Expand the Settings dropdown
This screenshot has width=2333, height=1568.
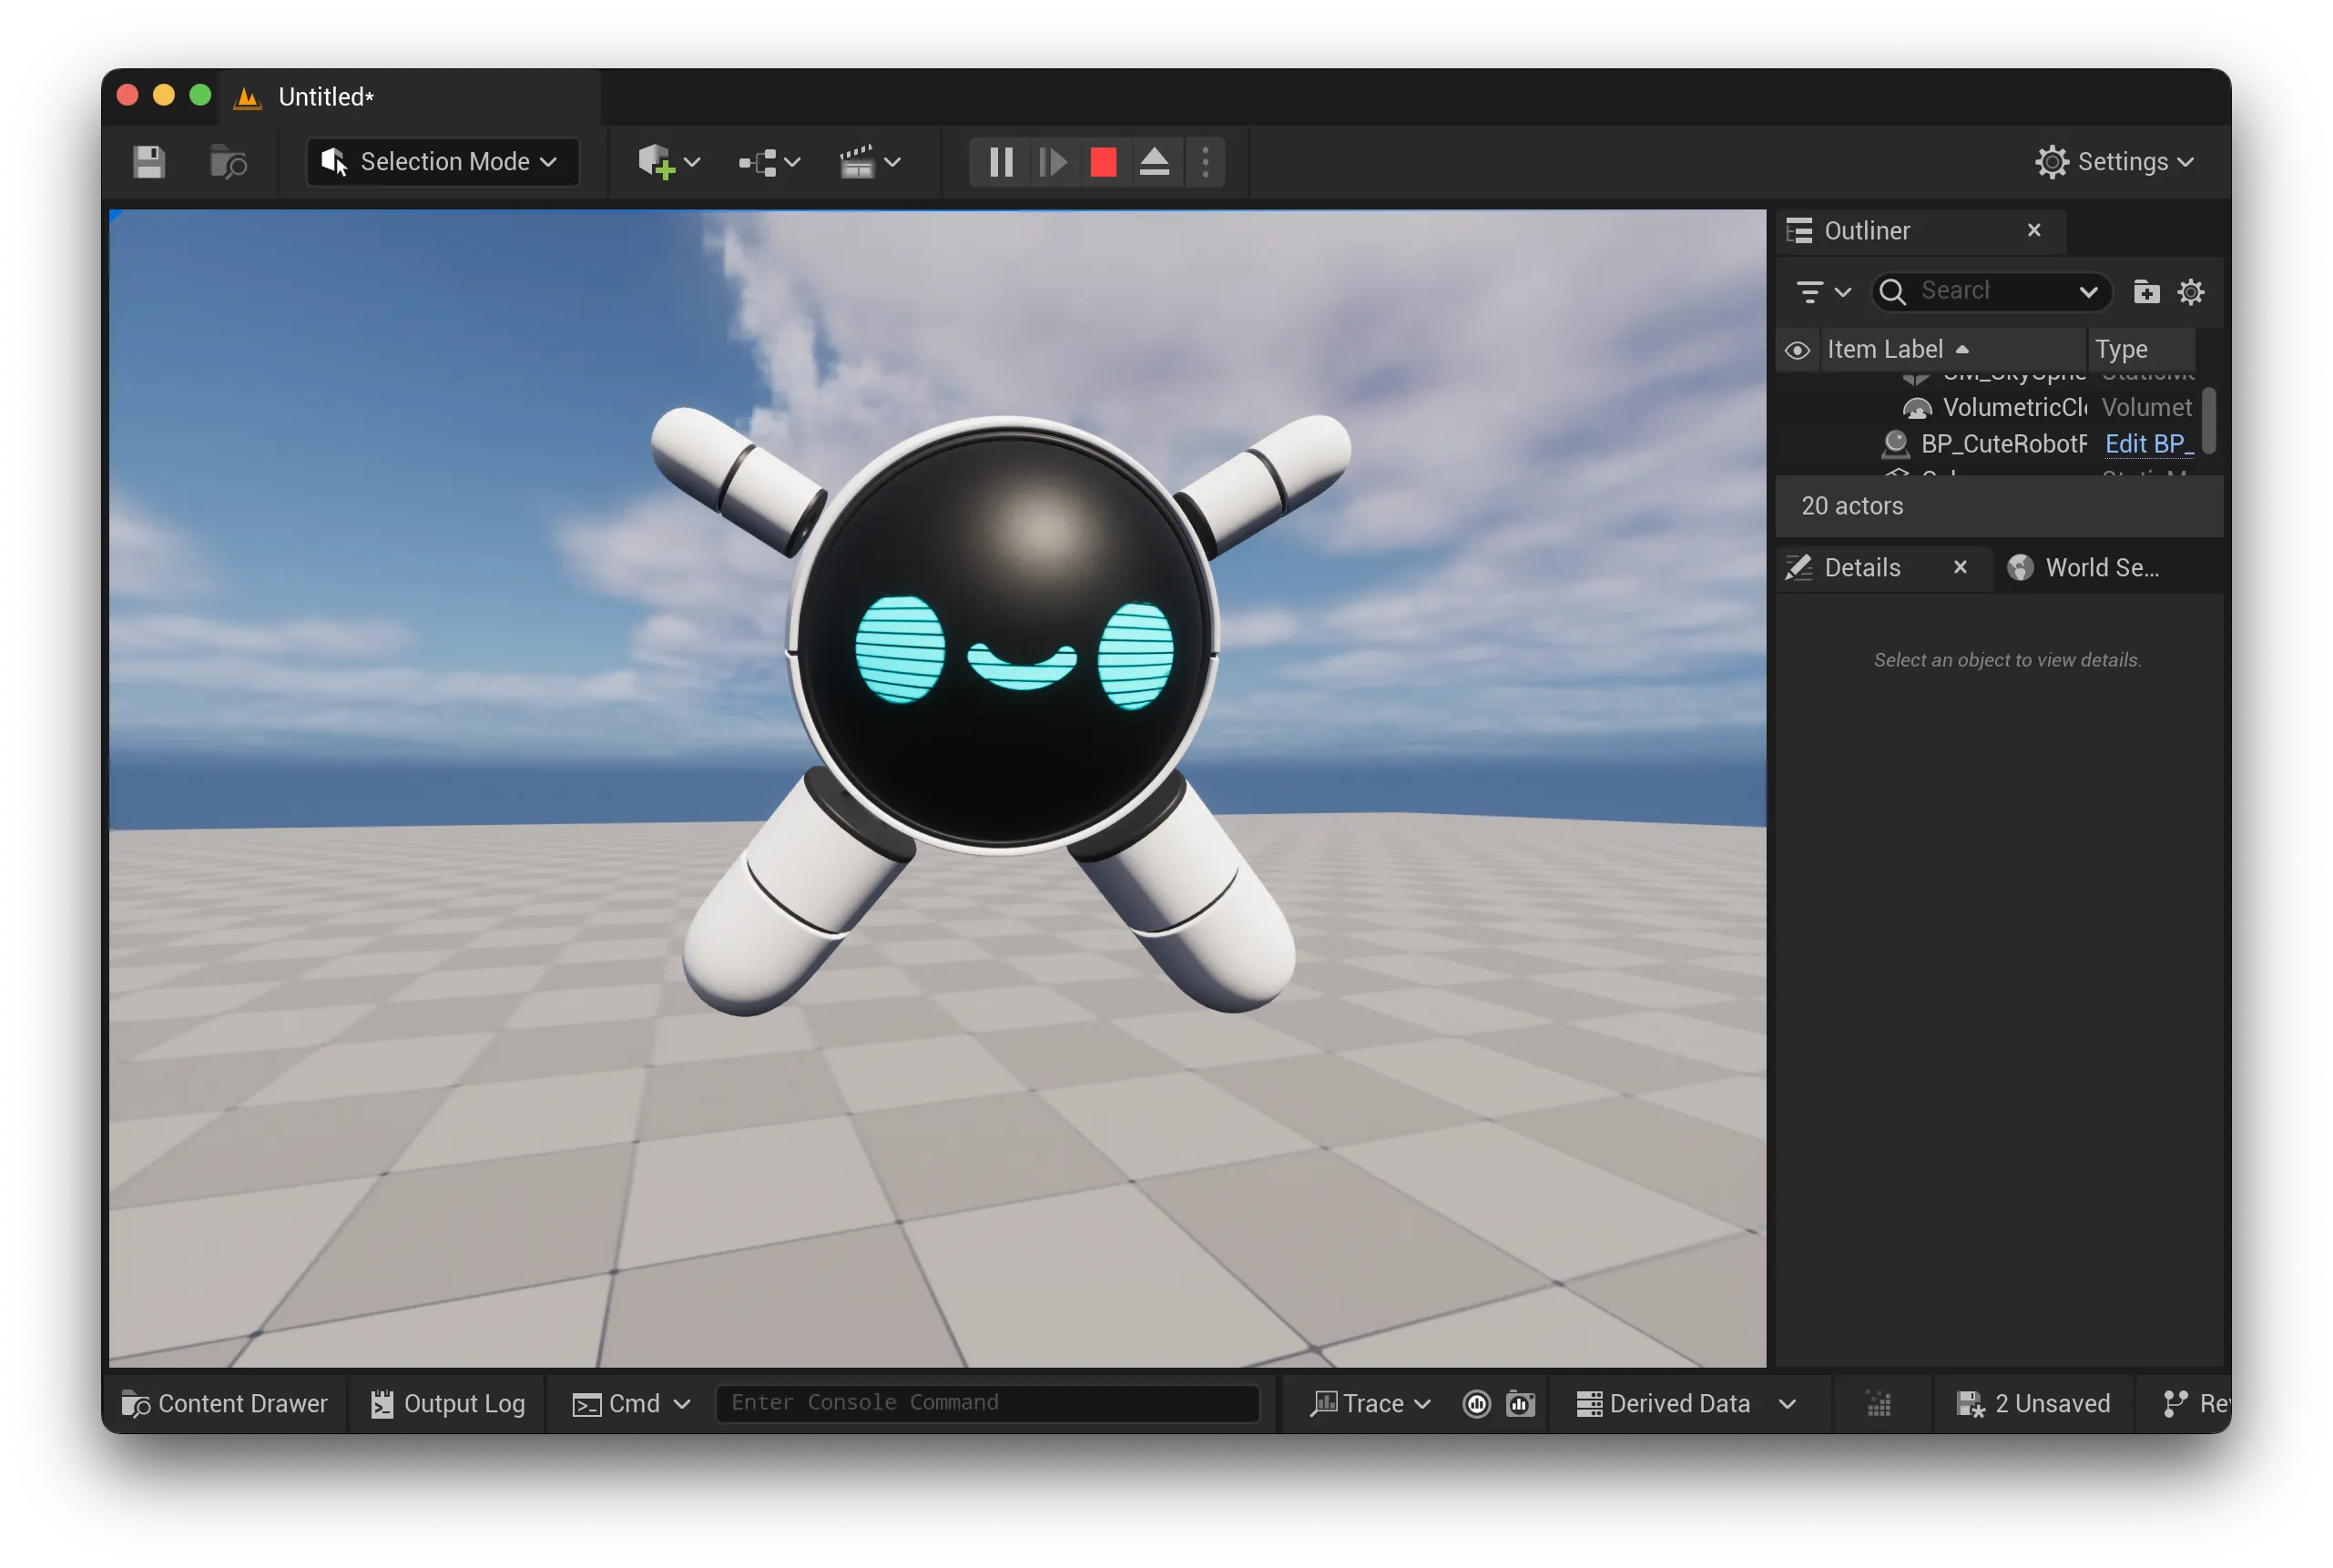[x=2115, y=162]
